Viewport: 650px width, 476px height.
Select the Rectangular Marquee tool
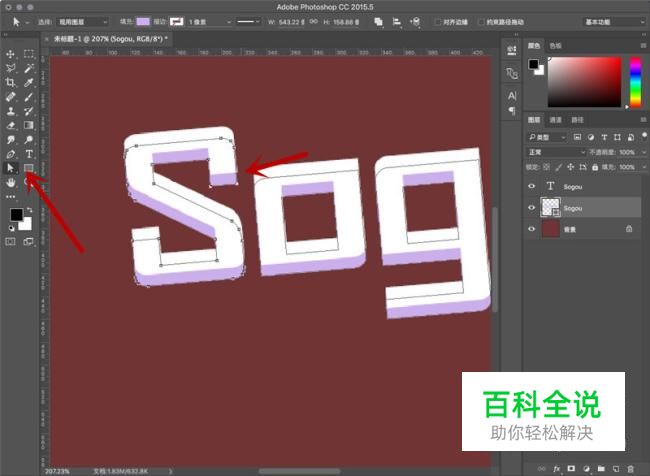coord(30,54)
